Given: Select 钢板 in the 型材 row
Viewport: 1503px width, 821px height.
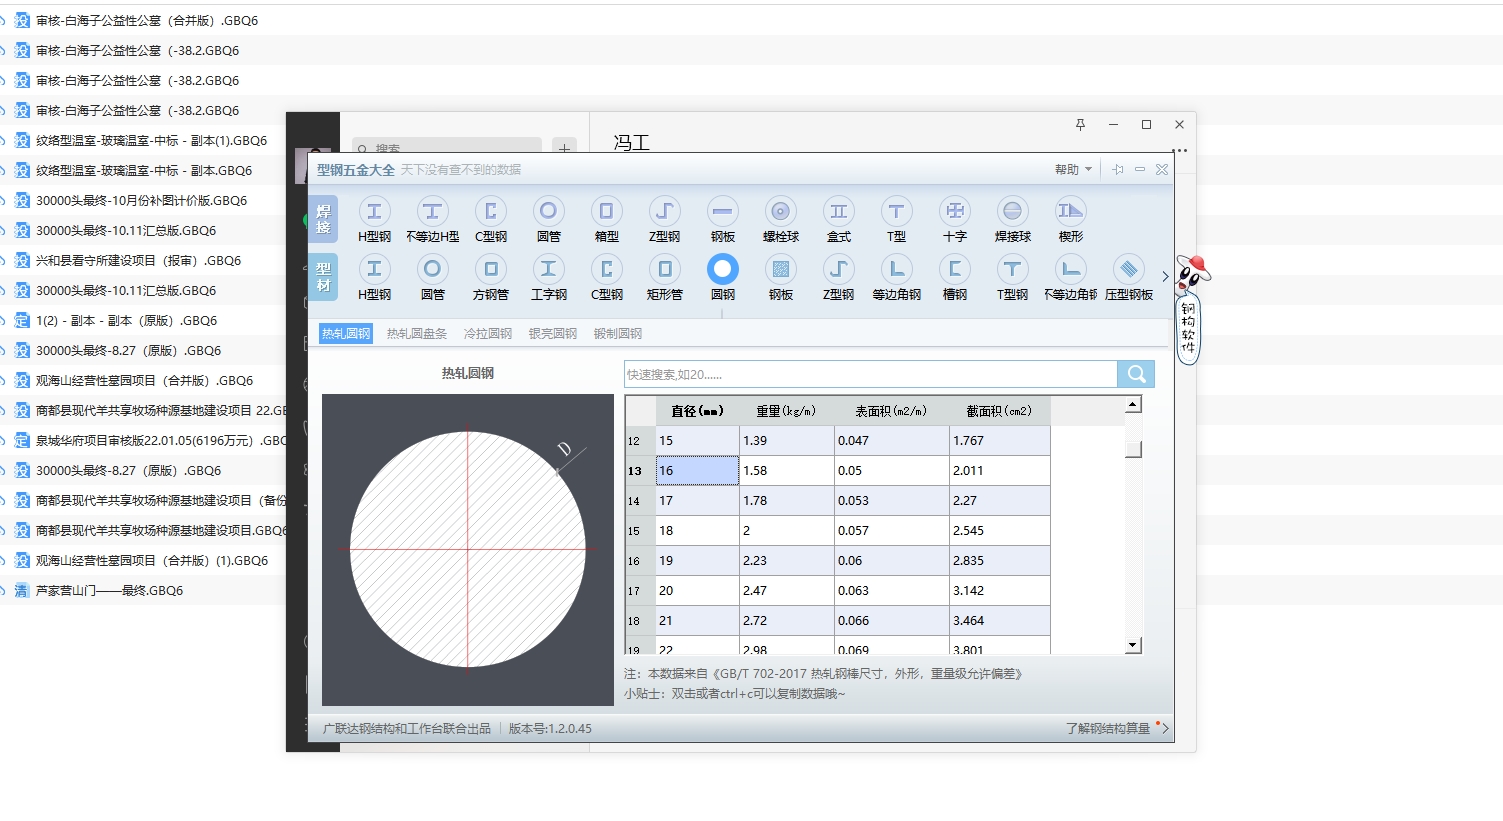Looking at the screenshot, I should tap(780, 278).
